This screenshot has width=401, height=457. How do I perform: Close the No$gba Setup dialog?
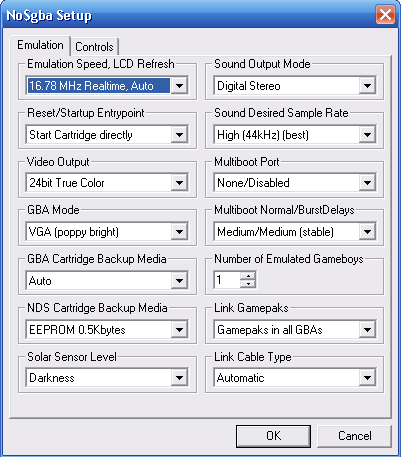pyautogui.click(x=385, y=15)
